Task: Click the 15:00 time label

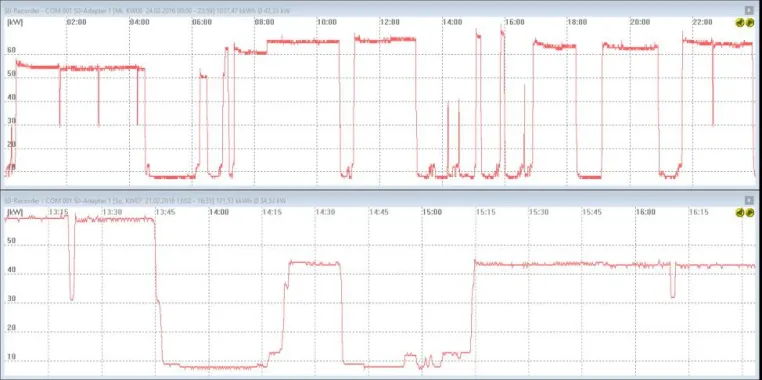Action: click(432, 212)
